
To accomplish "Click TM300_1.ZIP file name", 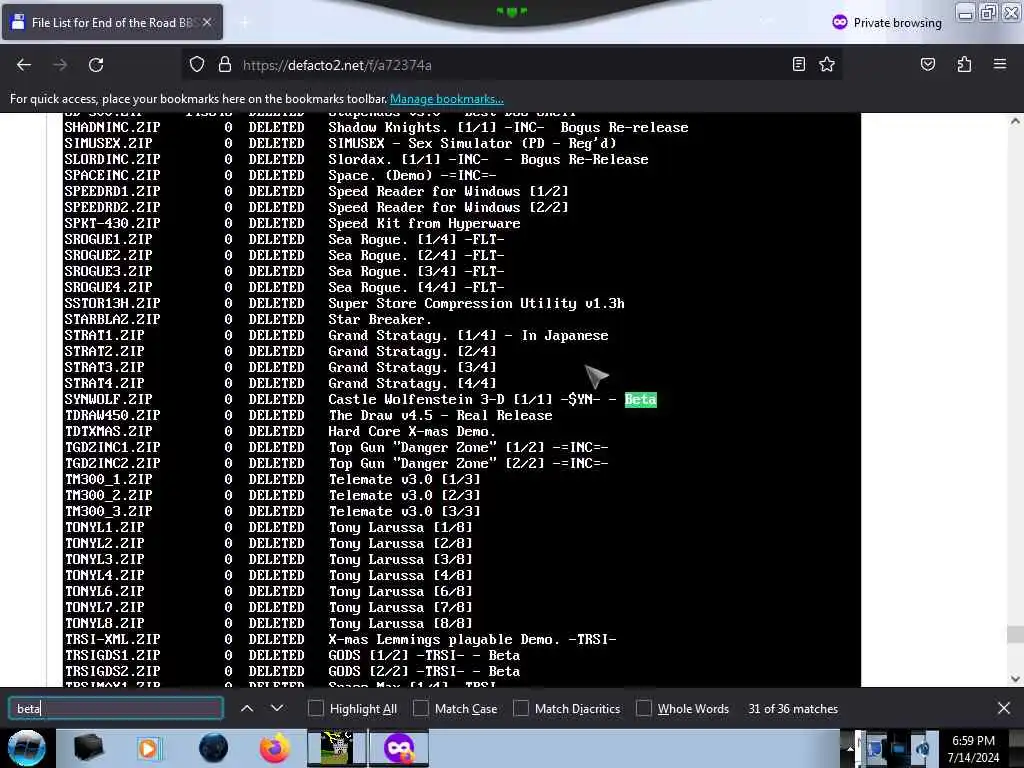I will pyautogui.click(x=108, y=479).
